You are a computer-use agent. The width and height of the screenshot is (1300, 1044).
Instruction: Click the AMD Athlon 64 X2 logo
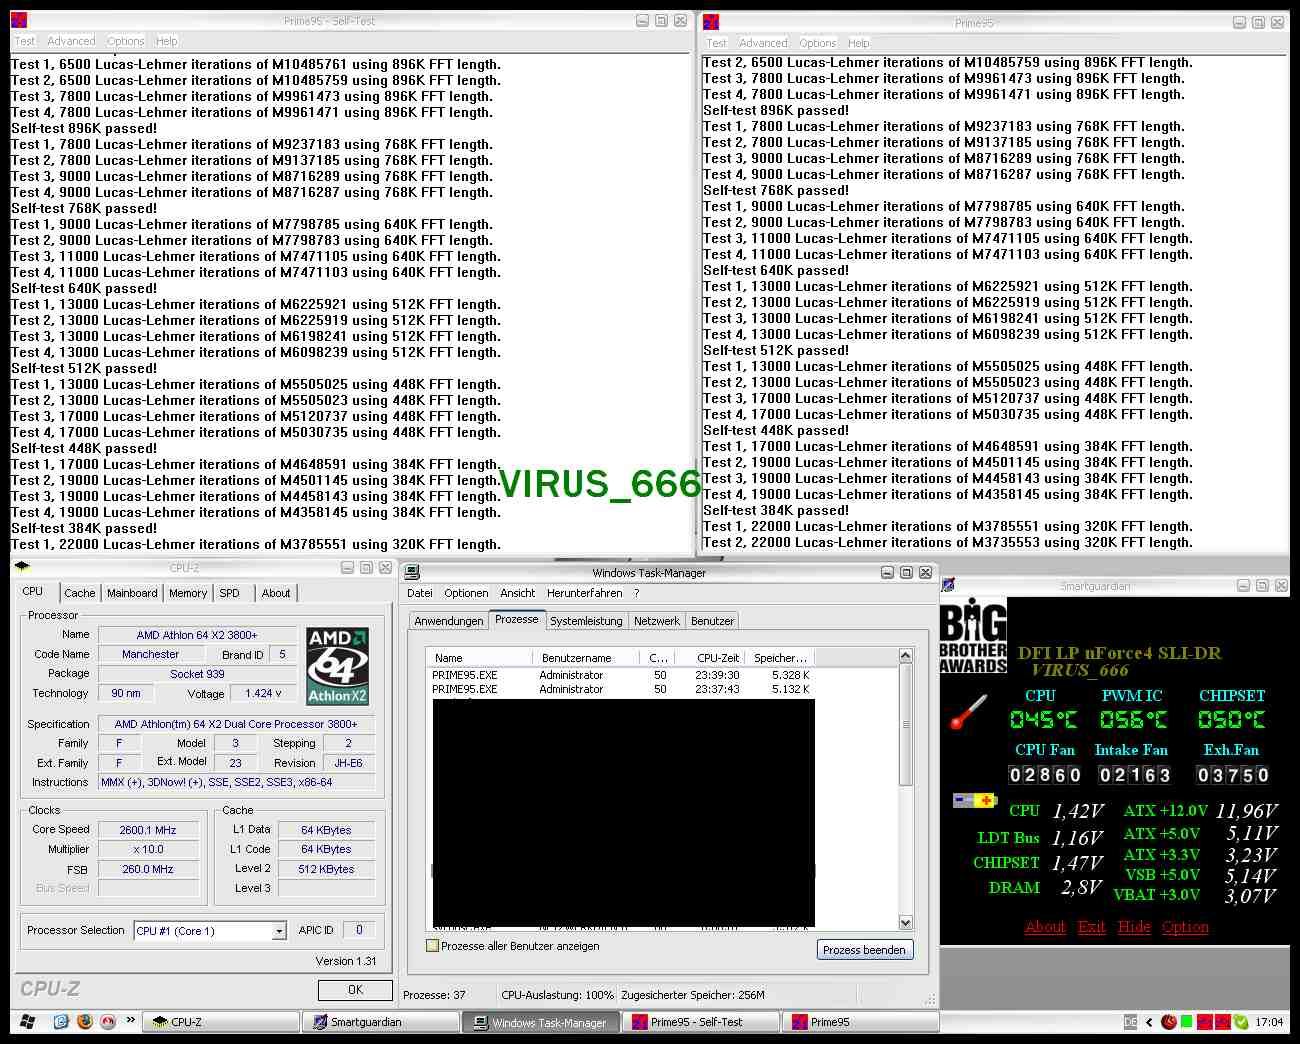coord(337,665)
